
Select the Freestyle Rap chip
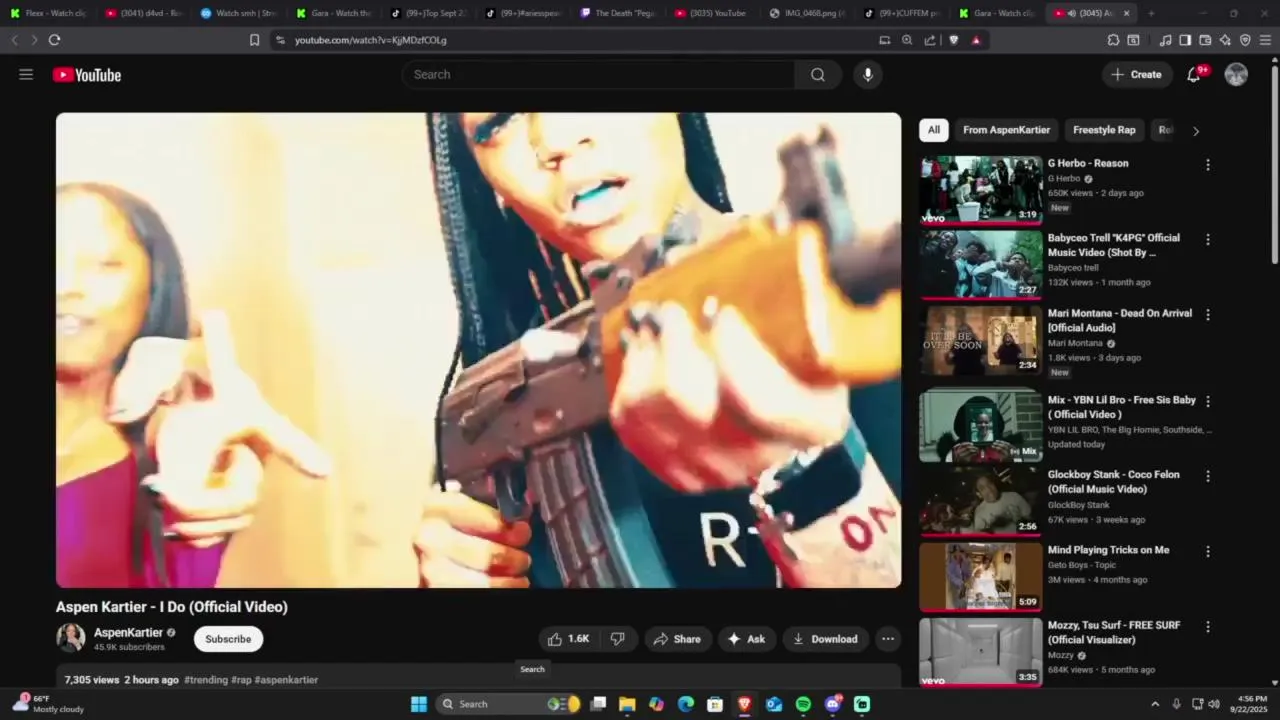tap(1104, 130)
